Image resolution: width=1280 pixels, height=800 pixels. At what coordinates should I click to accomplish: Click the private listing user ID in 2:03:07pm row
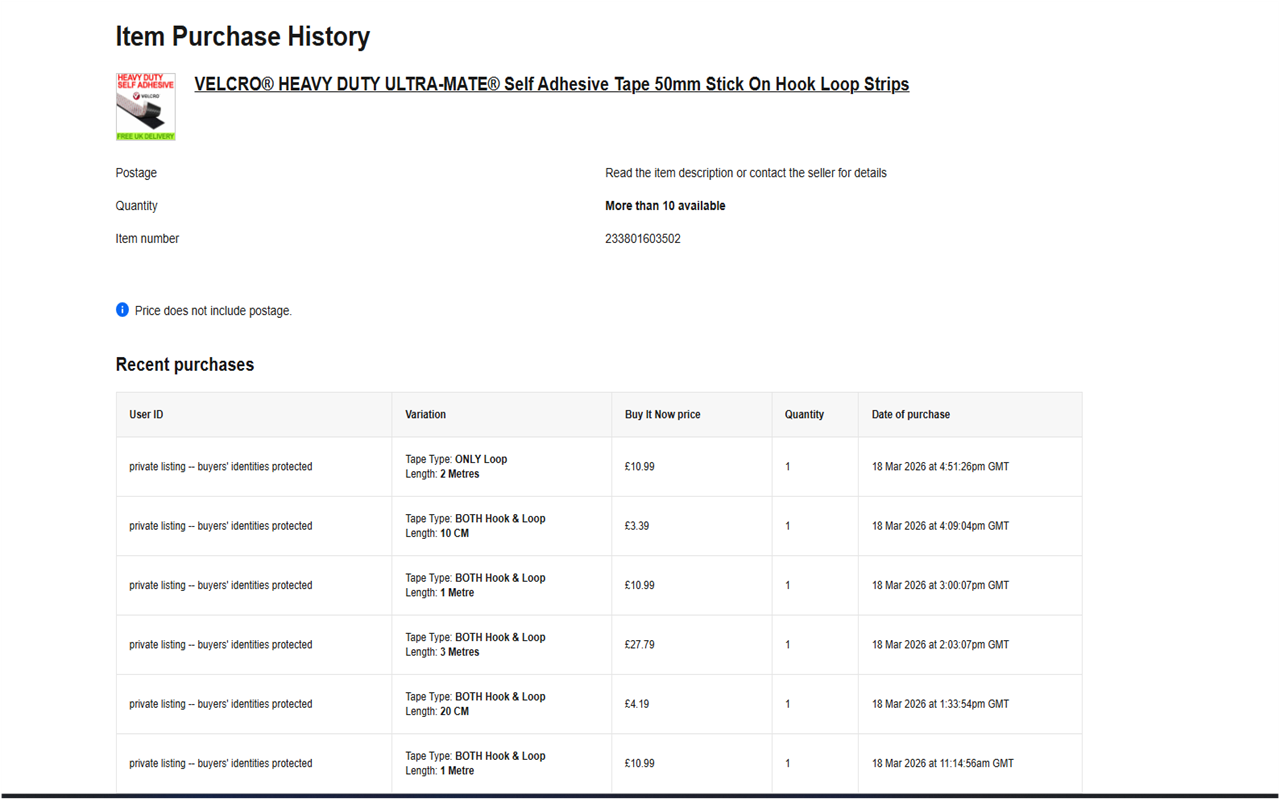(221, 645)
